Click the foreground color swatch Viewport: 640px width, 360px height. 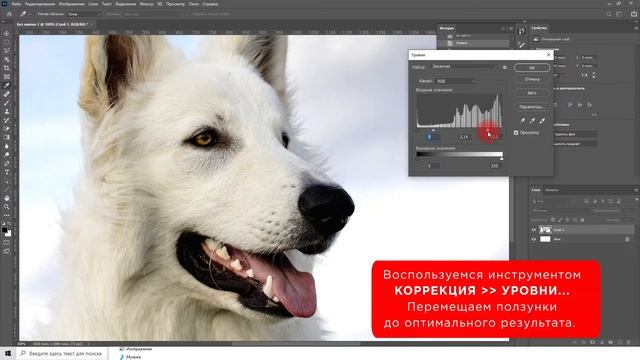5,230
